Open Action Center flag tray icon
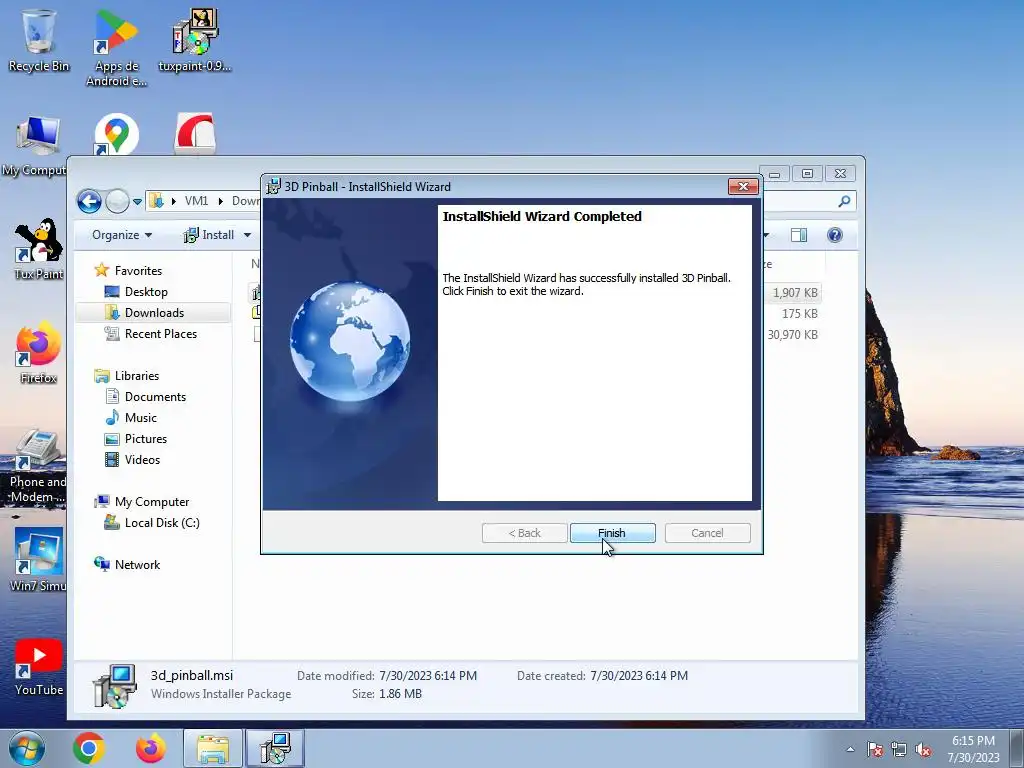1024x768 pixels. coord(875,749)
